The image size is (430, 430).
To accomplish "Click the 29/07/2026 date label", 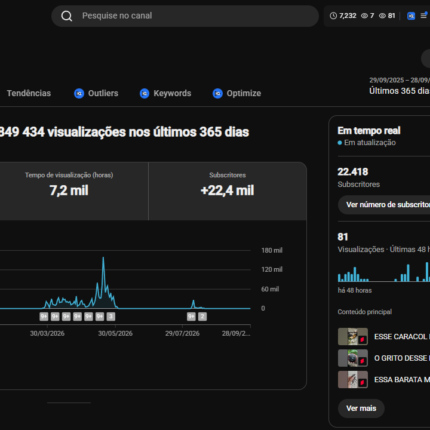I will 182,333.
